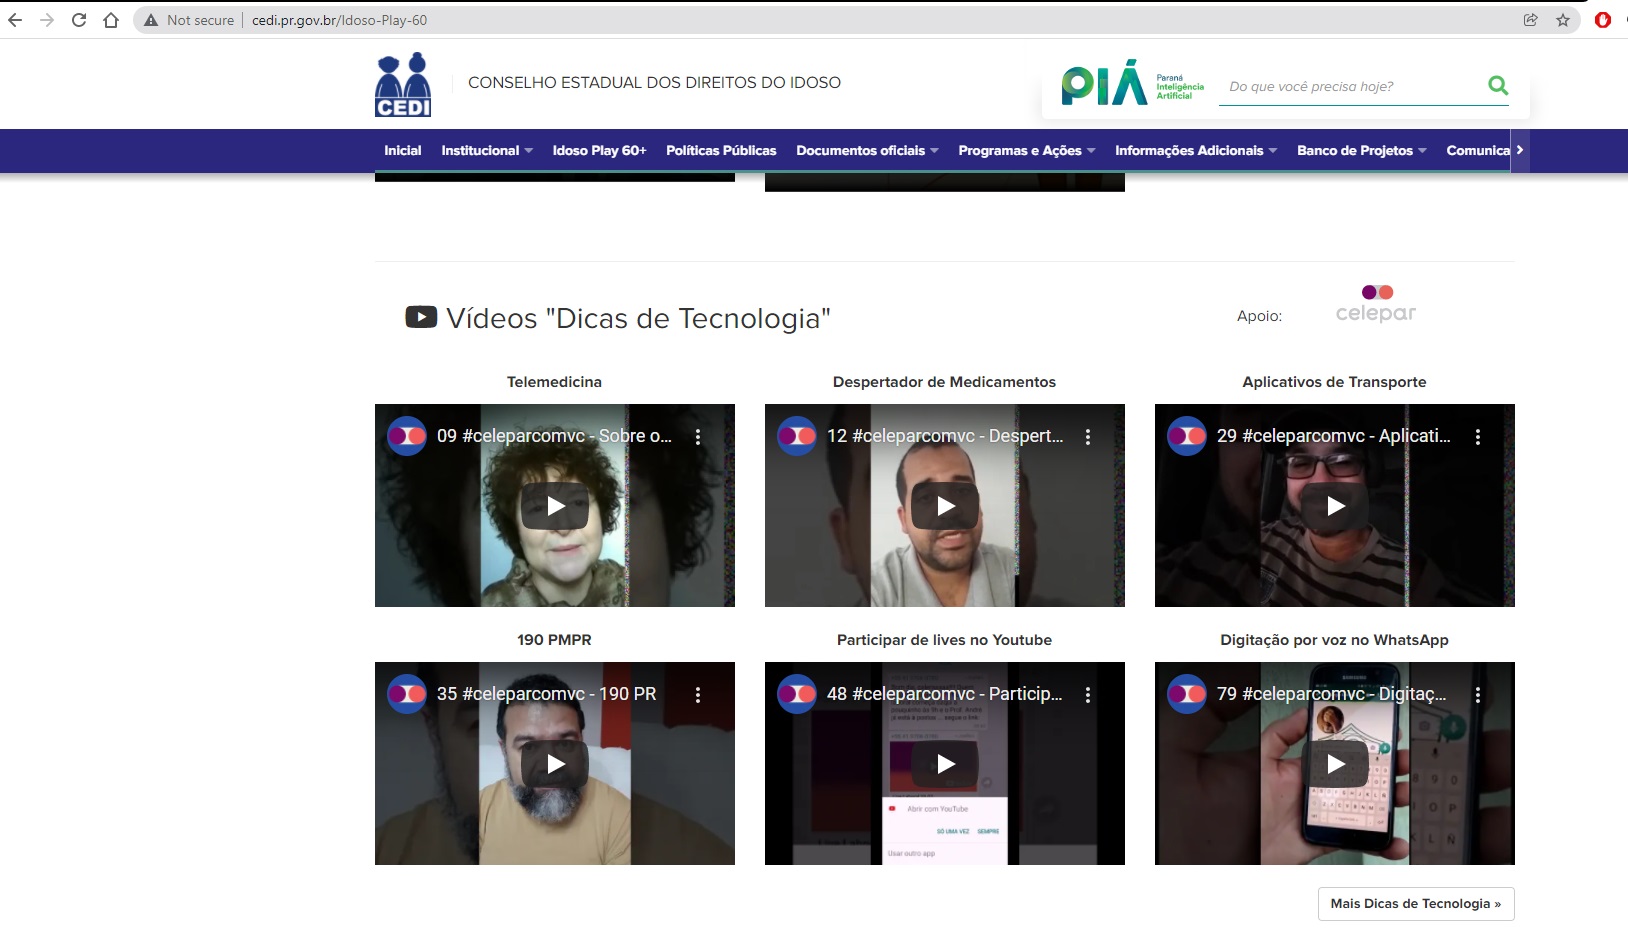Click the PIÁ search input field

(x=1350, y=87)
